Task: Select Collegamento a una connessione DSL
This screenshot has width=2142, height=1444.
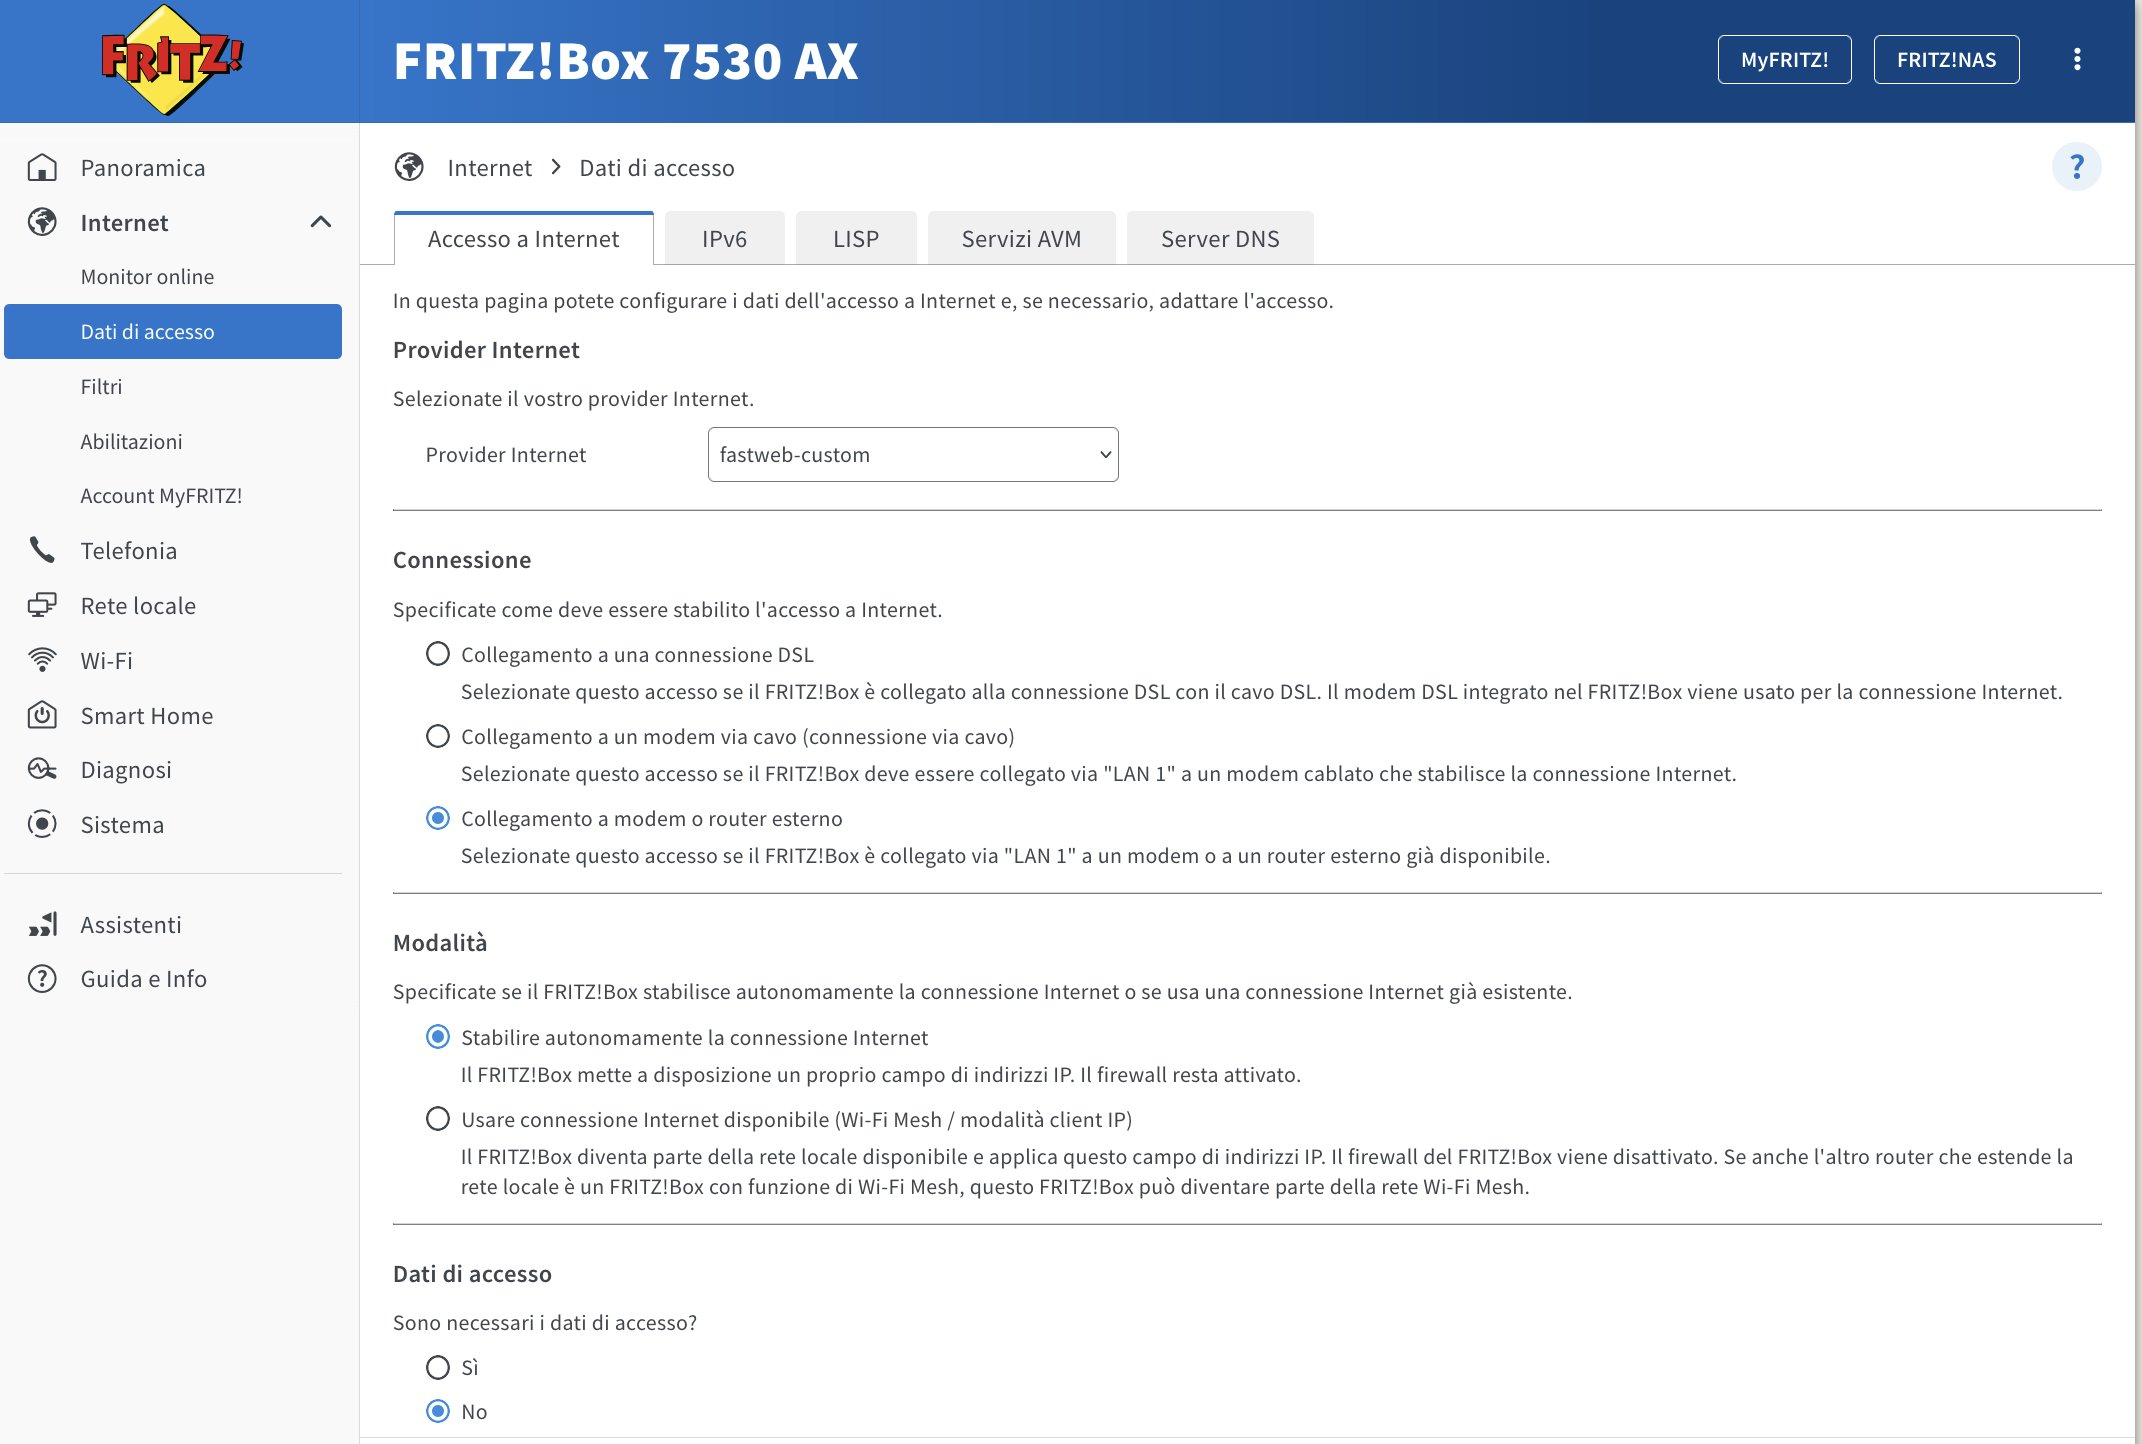Action: pyautogui.click(x=438, y=654)
